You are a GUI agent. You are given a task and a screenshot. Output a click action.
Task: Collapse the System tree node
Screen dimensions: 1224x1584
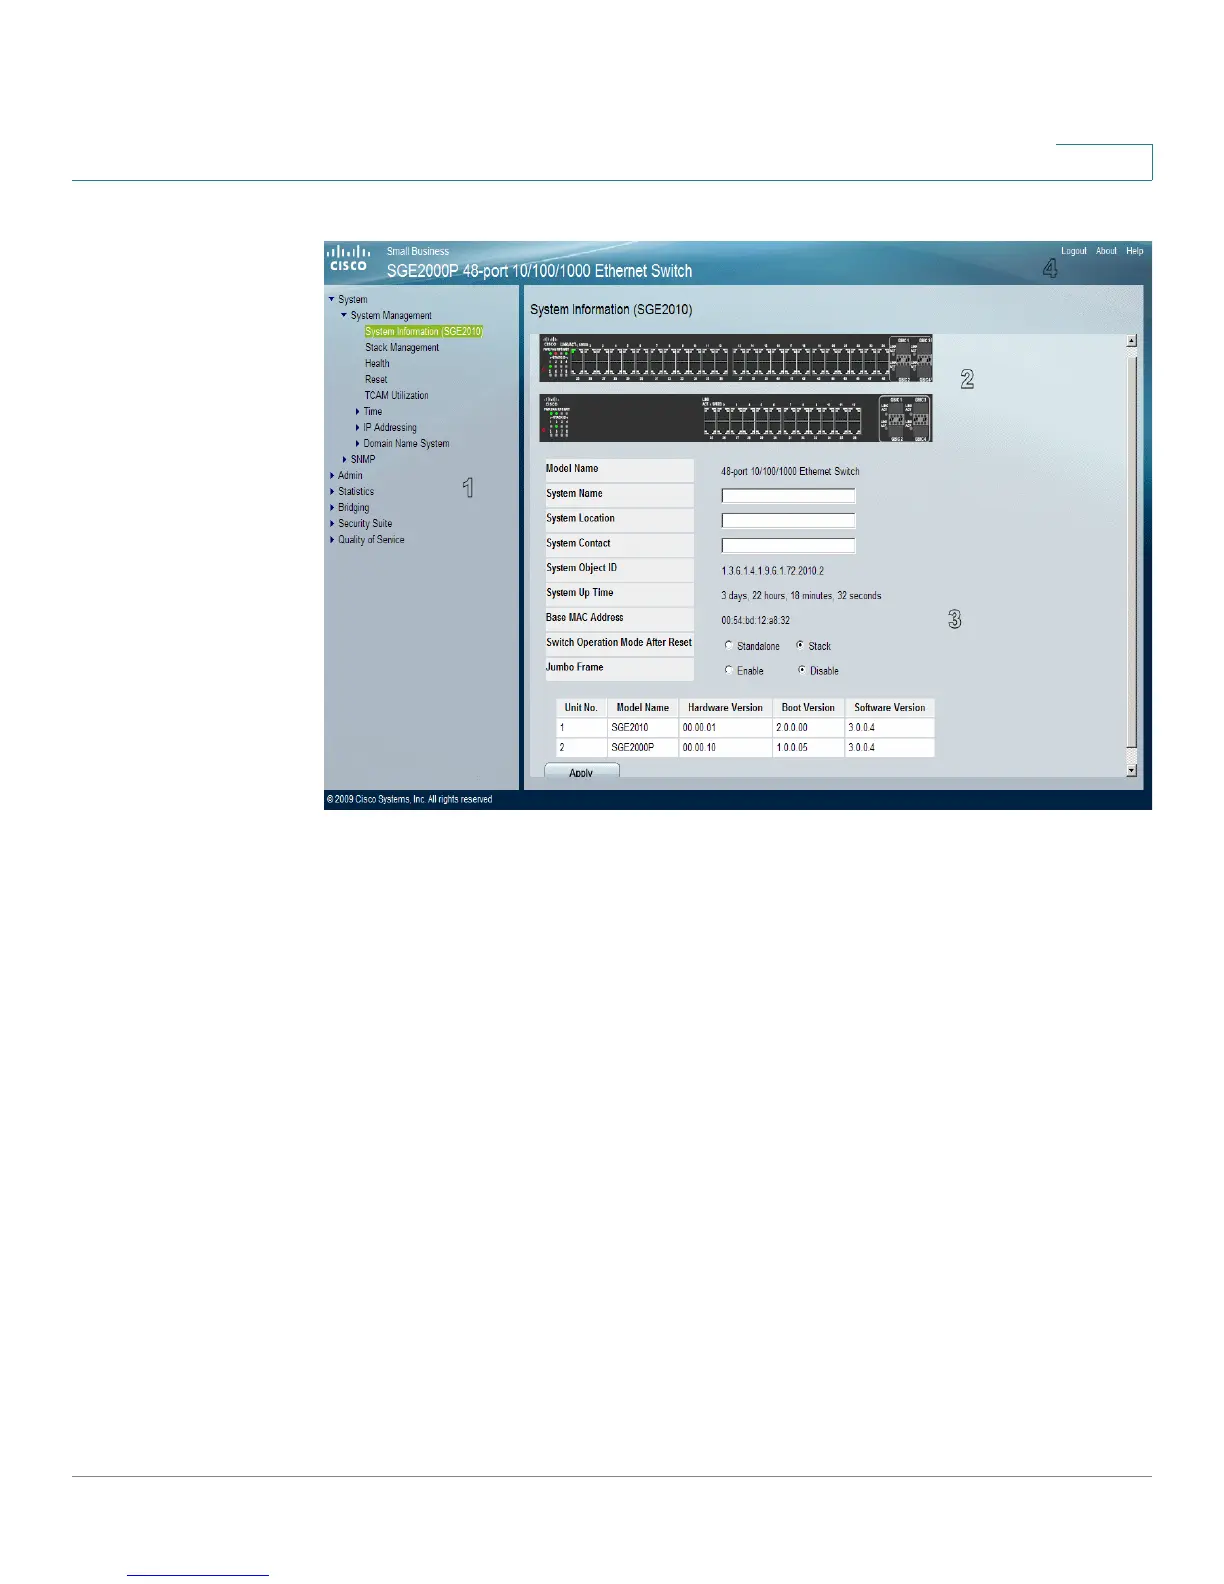pyautogui.click(x=332, y=299)
